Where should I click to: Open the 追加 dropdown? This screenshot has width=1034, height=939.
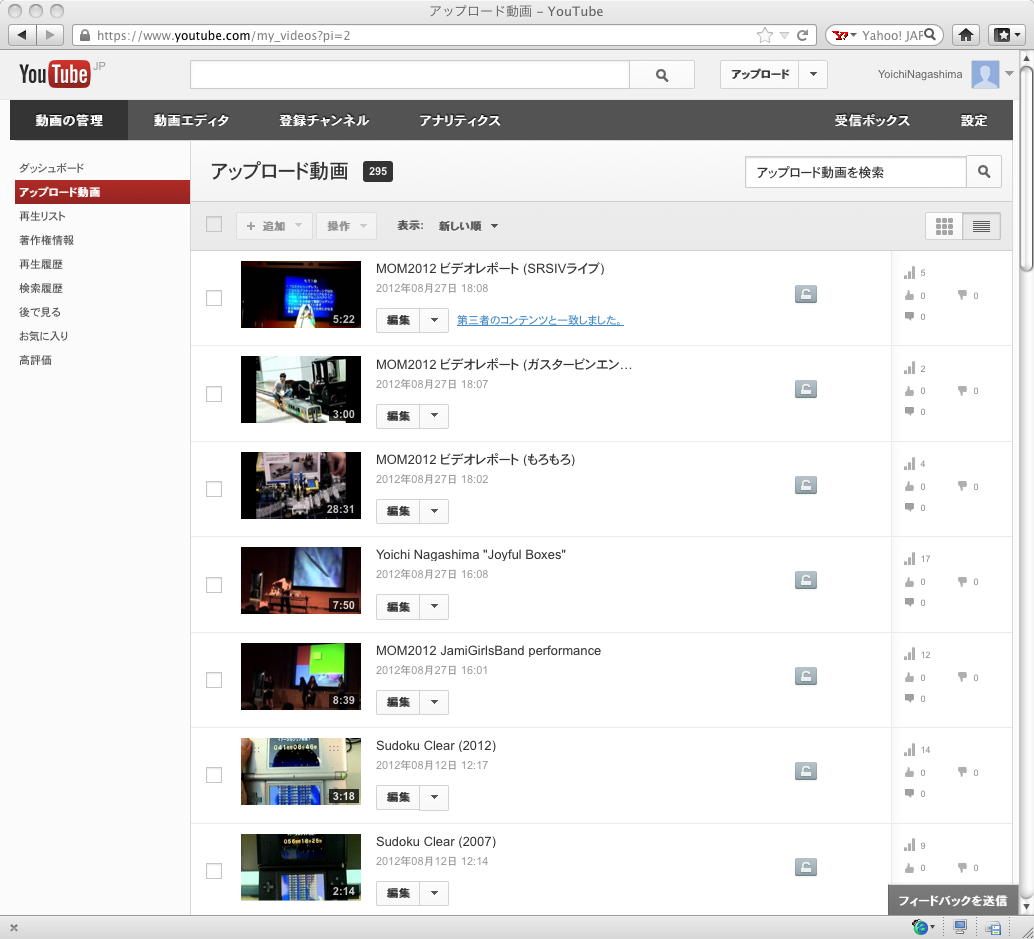click(x=274, y=226)
